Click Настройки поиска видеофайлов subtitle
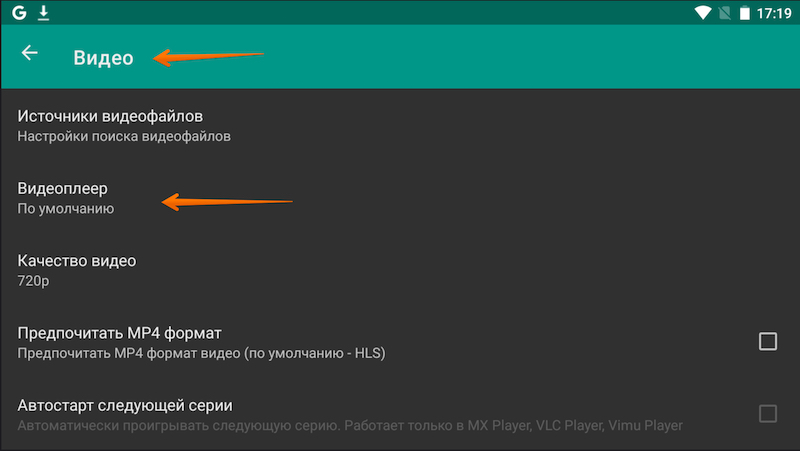The height and width of the screenshot is (451, 800). (124, 136)
